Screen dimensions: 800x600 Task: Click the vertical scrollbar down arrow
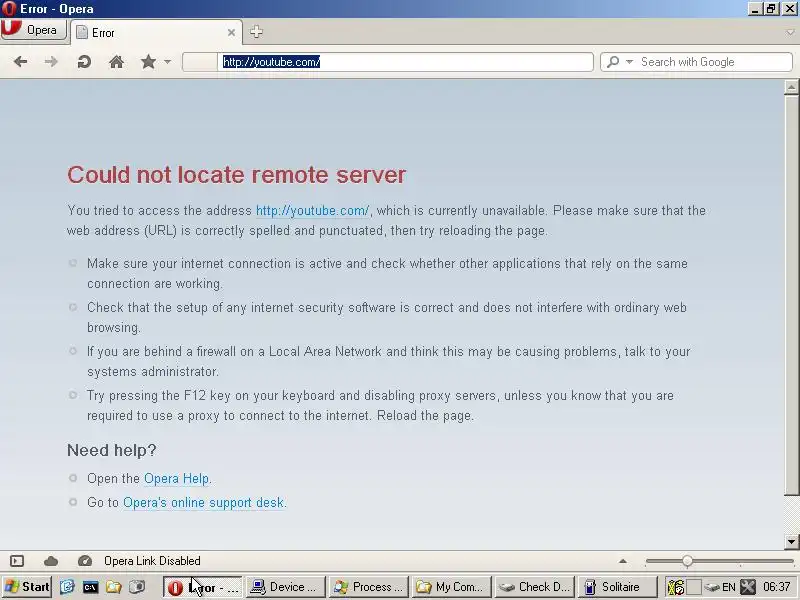coord(791,541)
